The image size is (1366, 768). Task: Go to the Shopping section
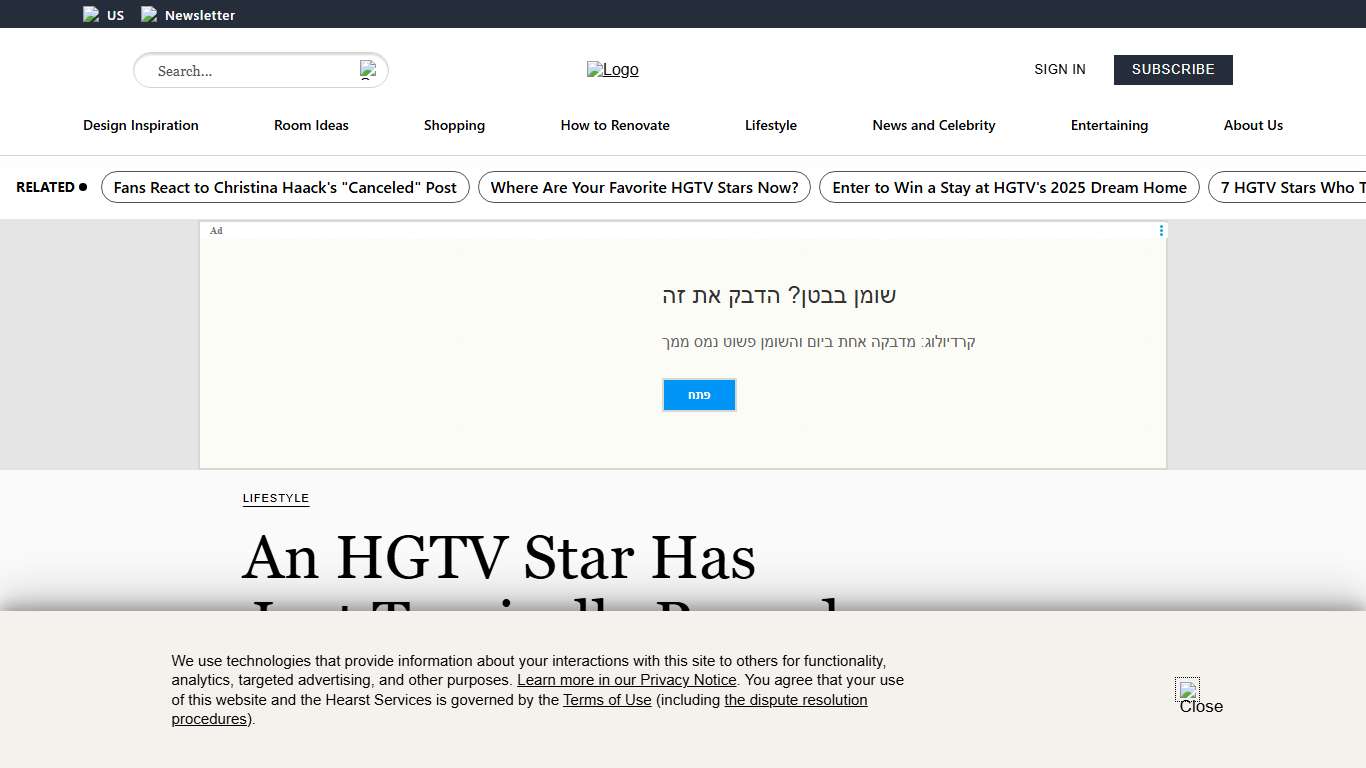coord(454,126)
